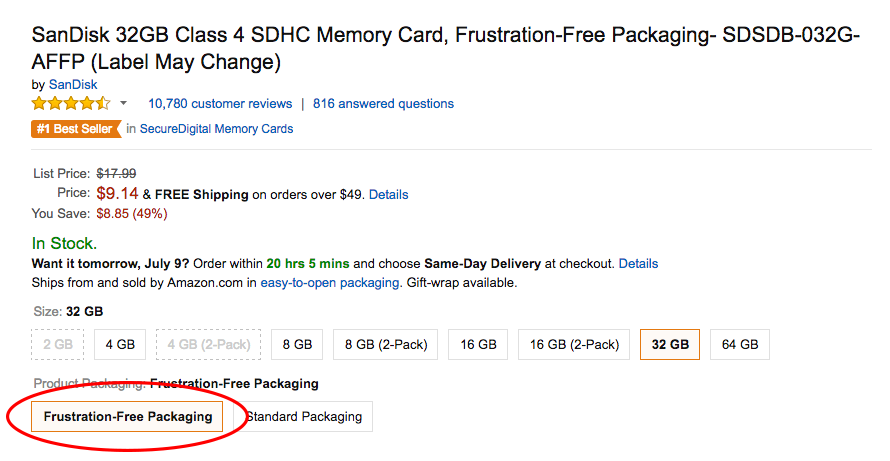Viewport: 890px width, 461px height.
Task: Select the 64 GB size option
Action: (x=740, y=344)
